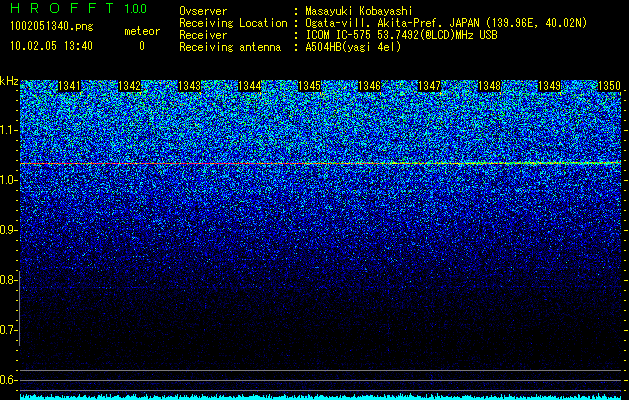Image resolution: width=629 pixels, height=400 pixels.
Task: Click the 1345 time marker
Action: [x=310, y=86]
